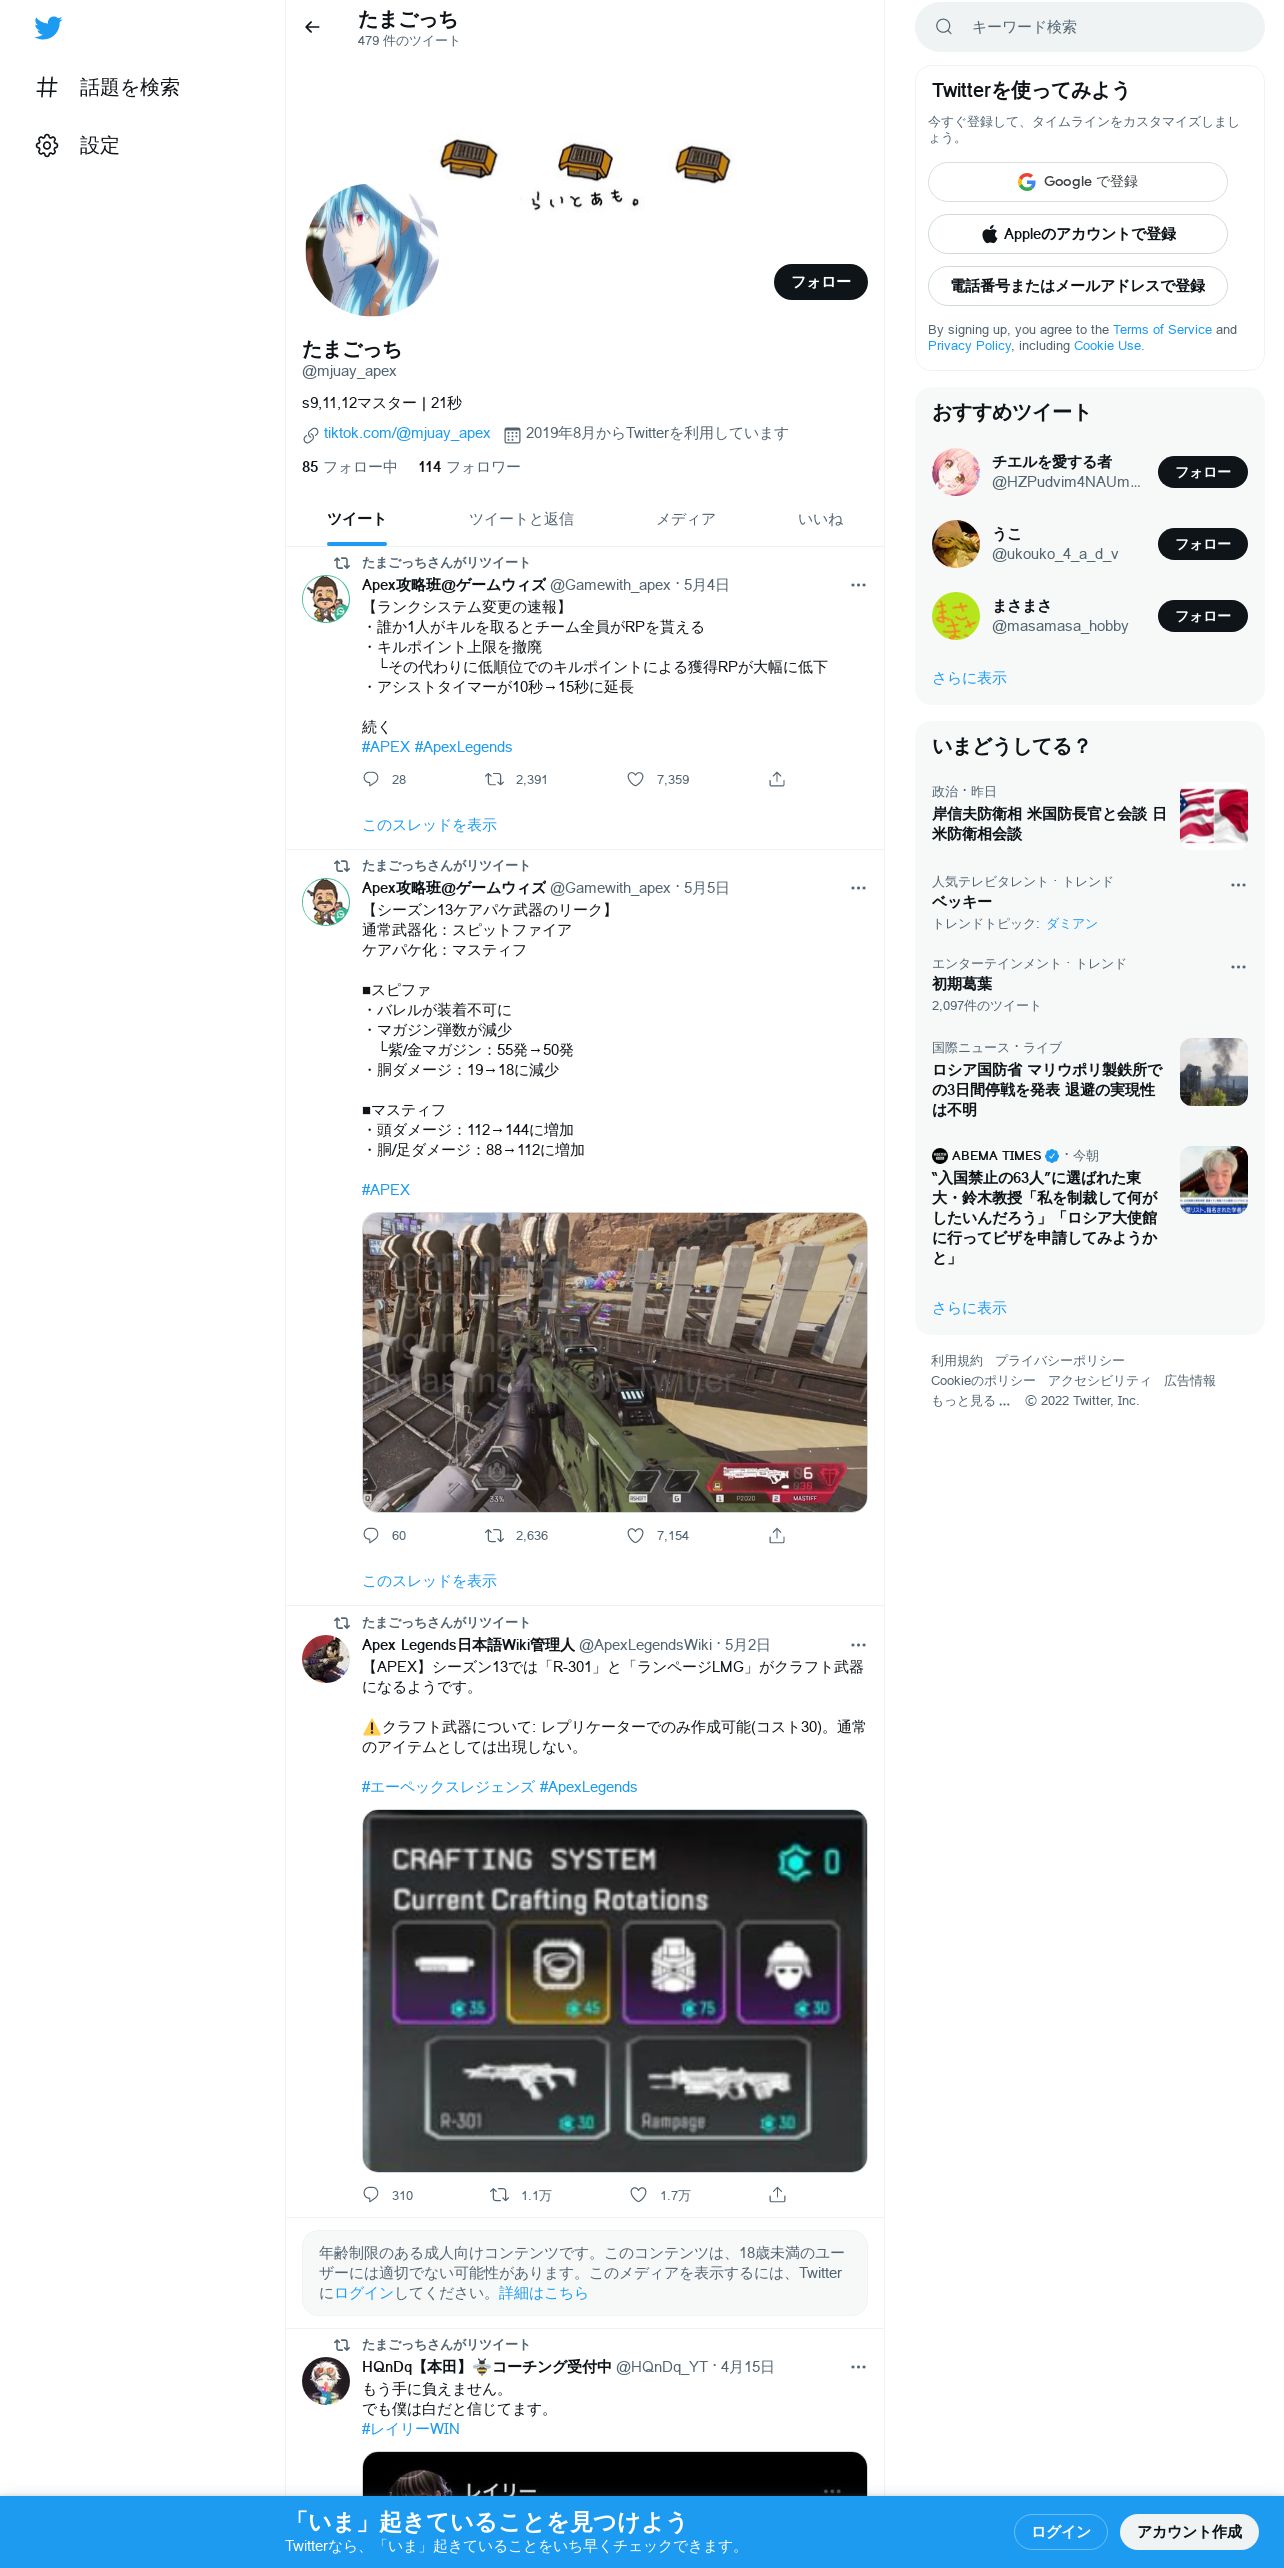Reply icon showing 310

point(371,2195)
